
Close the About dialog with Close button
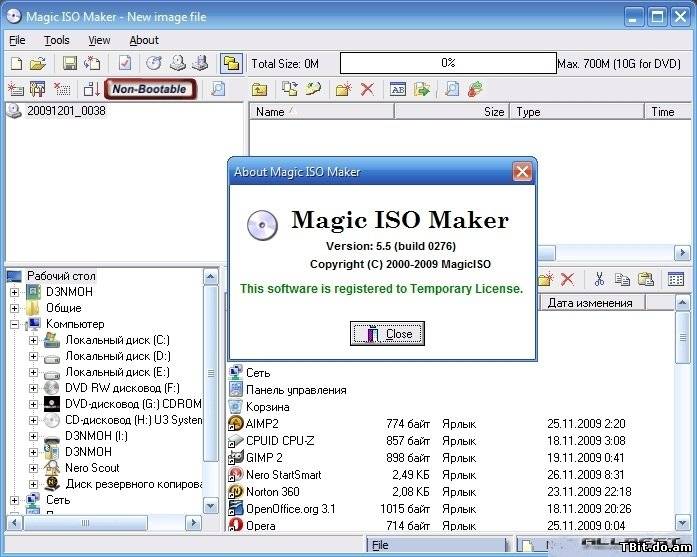(387, 333)
